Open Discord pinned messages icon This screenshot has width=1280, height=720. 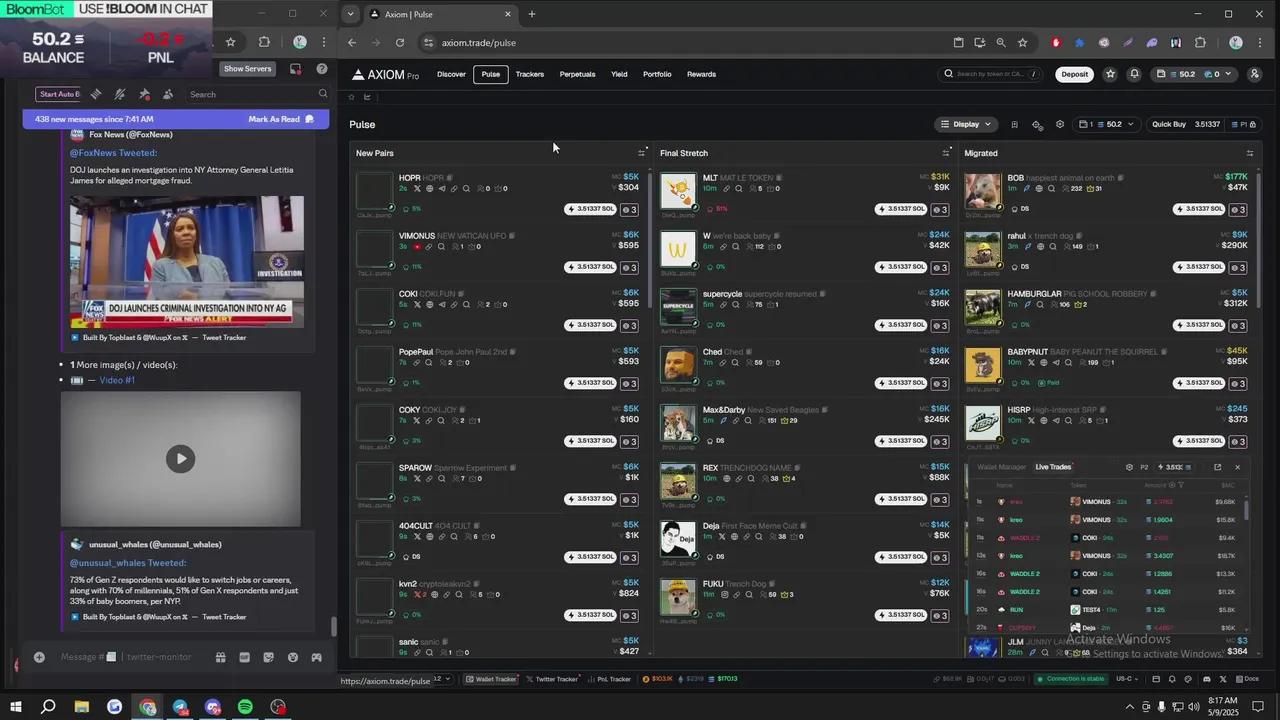[x=144, y=94]
